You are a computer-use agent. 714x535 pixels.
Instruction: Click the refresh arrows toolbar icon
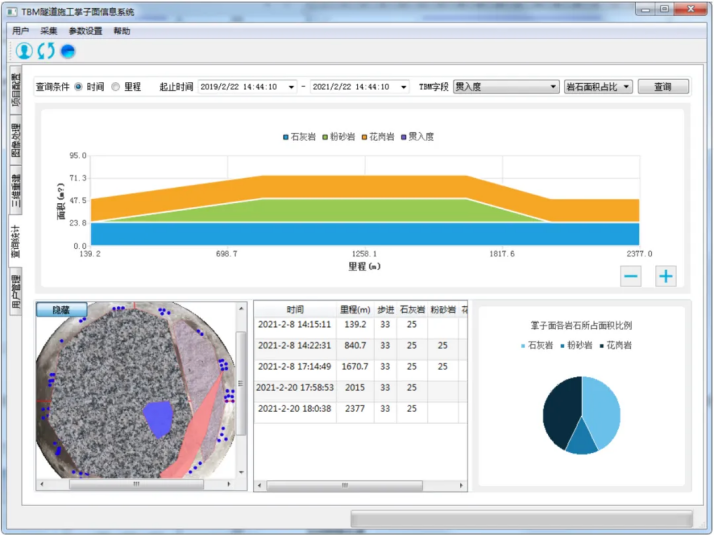[46, 50]
